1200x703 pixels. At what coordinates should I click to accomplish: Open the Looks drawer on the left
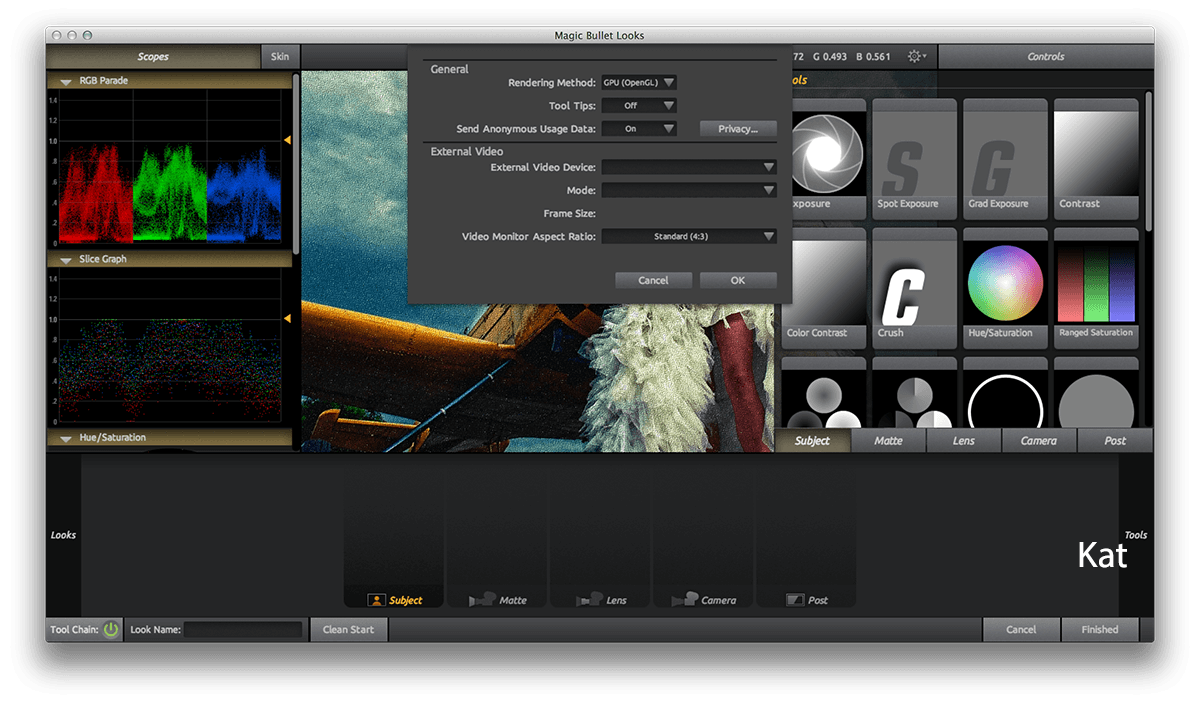tap(63, 536)
